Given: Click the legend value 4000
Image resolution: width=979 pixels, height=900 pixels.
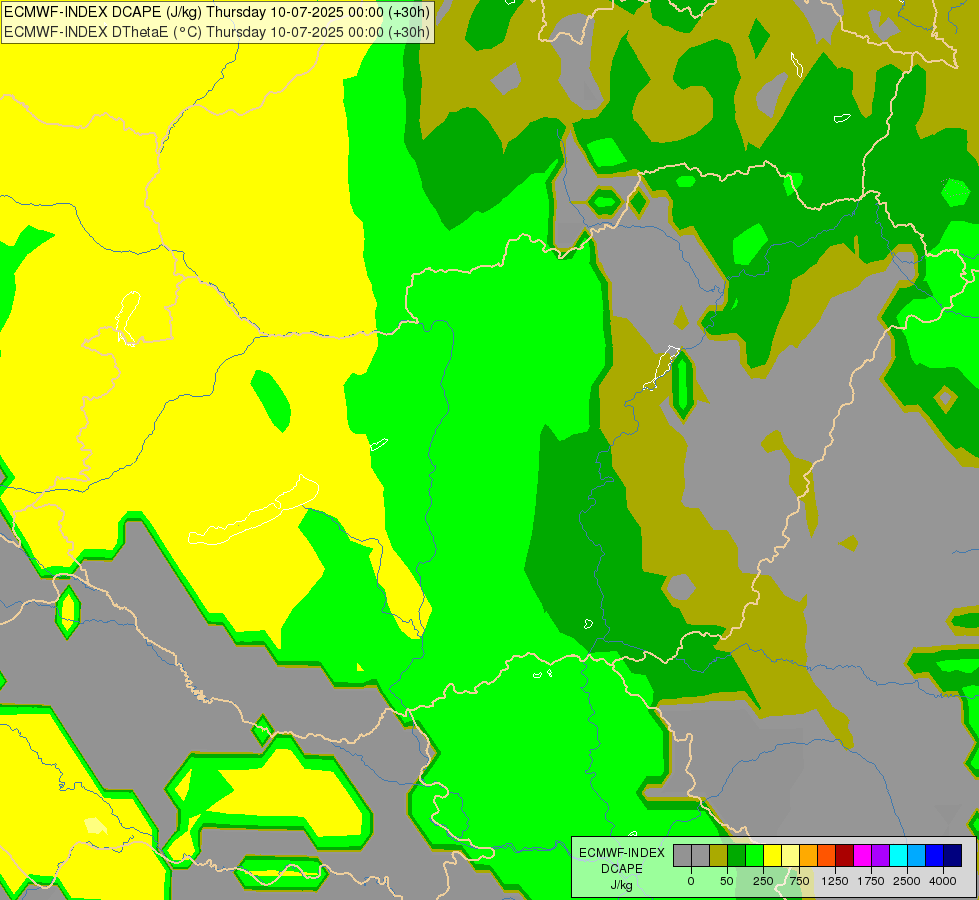Looking at the screenshot, I should pos(943,881).
